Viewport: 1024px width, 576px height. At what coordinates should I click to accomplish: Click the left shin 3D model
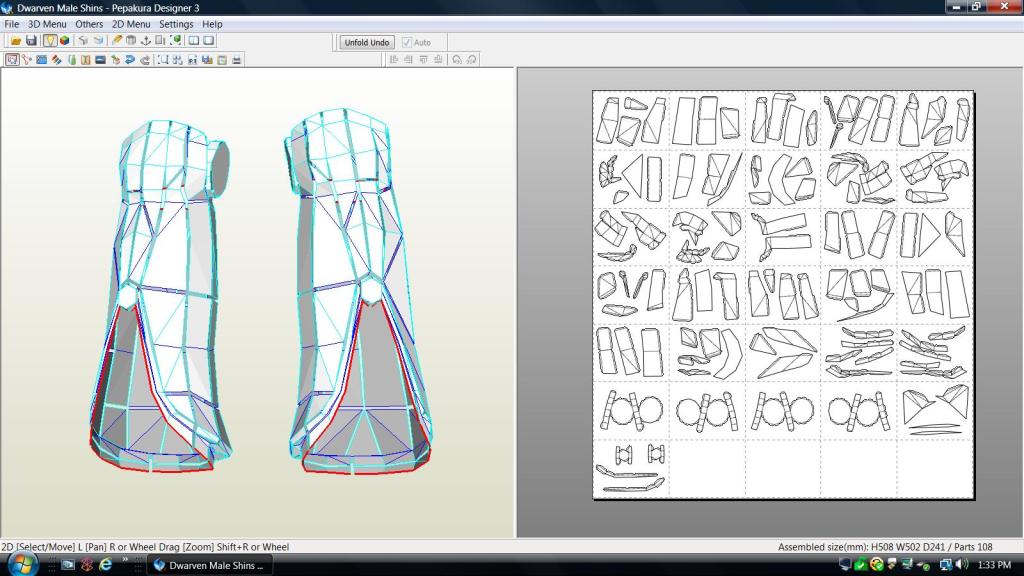(x=162, y=294)
